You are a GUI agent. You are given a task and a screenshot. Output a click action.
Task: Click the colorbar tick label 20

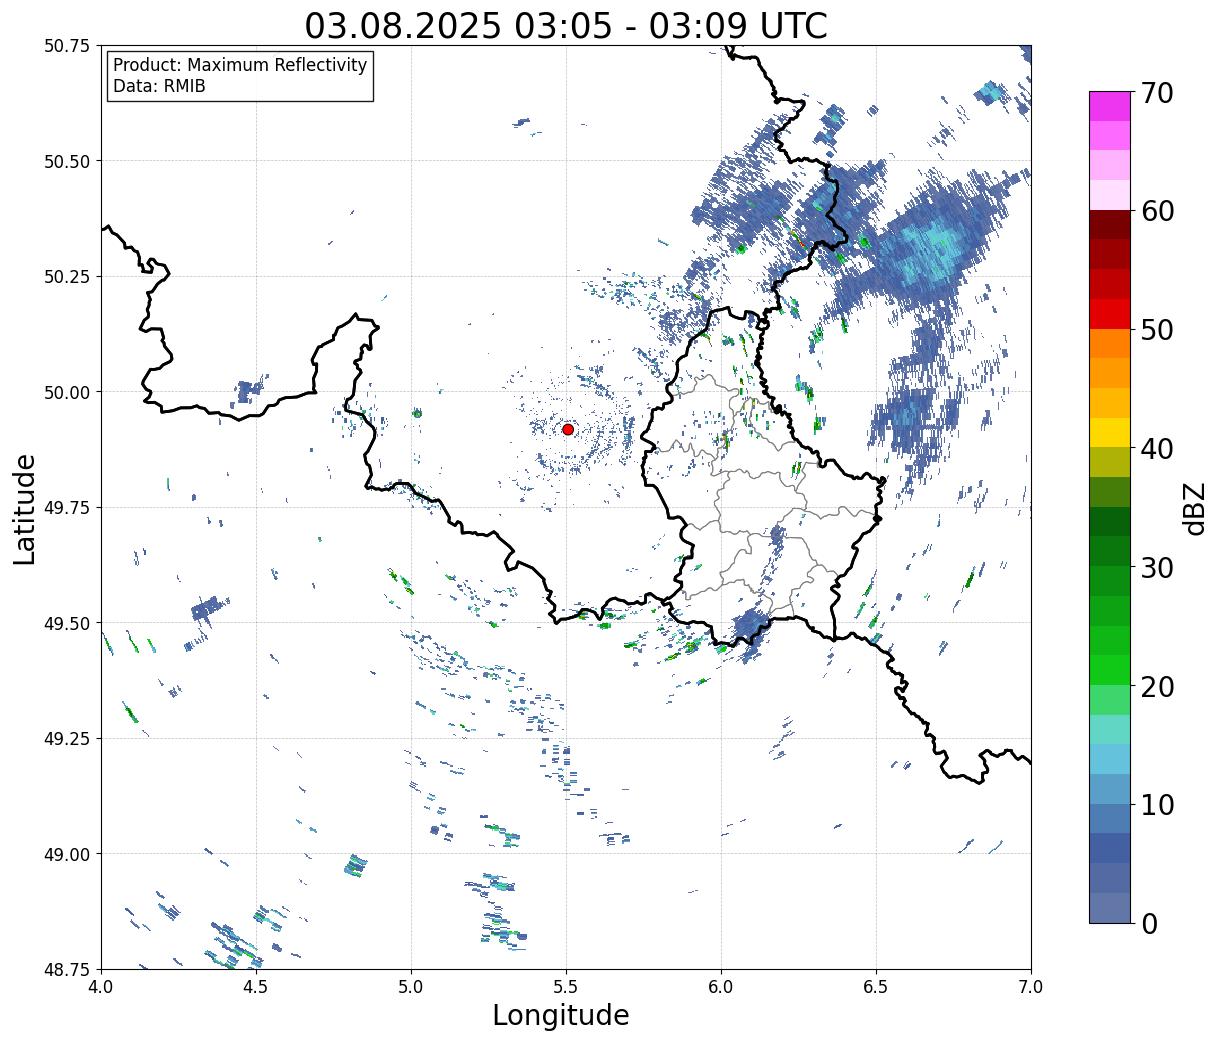pos(1157,687)
